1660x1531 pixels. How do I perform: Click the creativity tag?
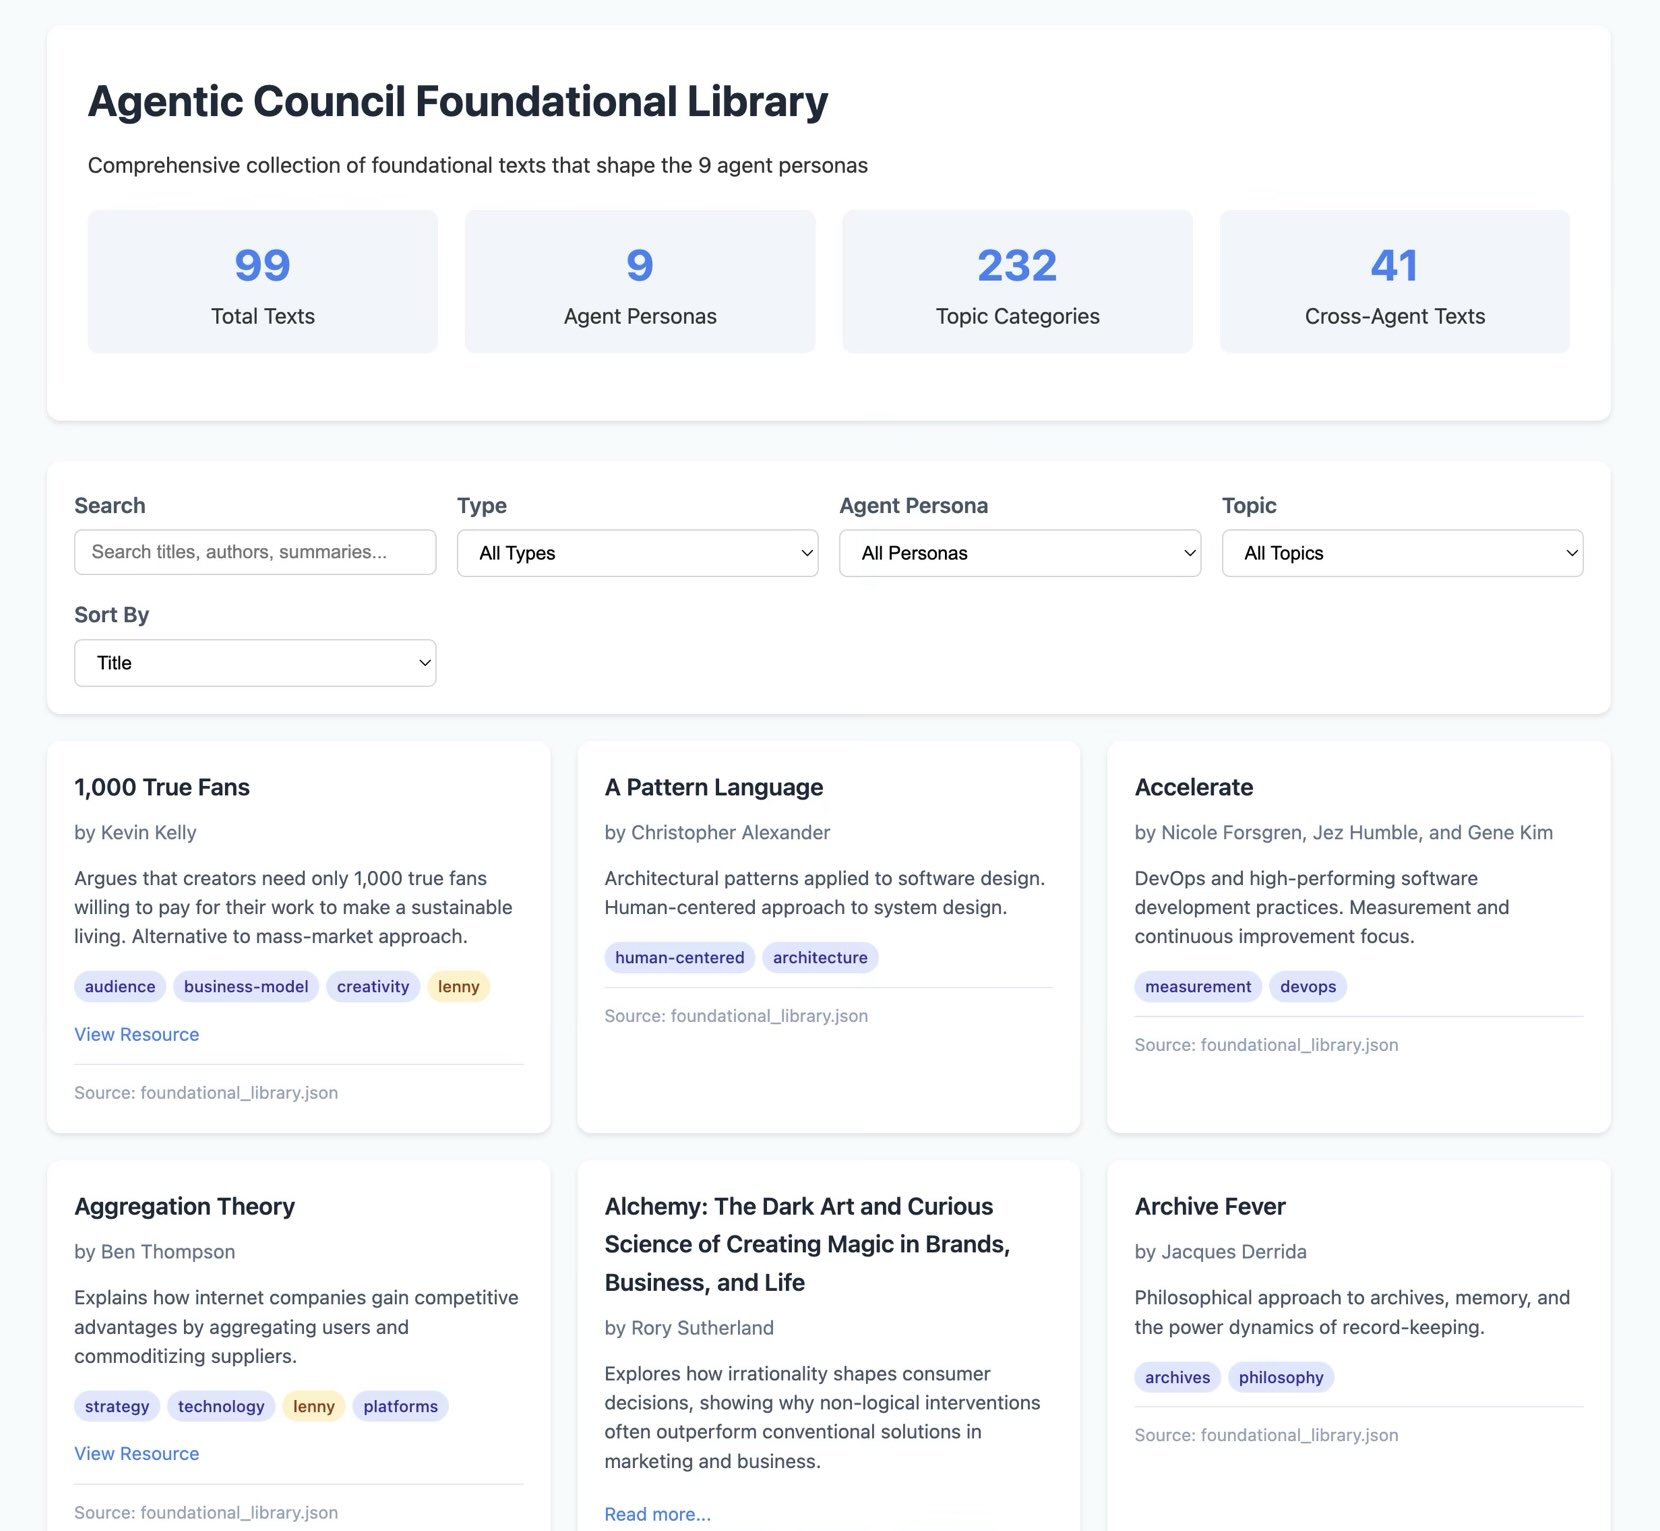coord(372,986)
